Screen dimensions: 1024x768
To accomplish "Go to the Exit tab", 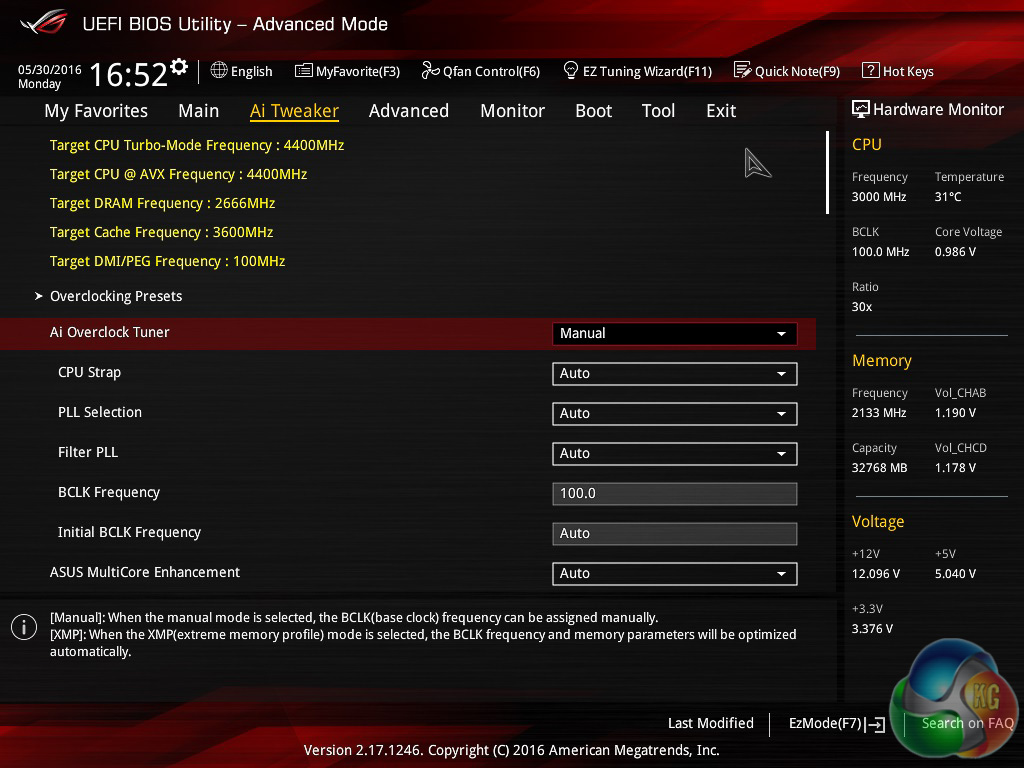I will coord(721,111).
